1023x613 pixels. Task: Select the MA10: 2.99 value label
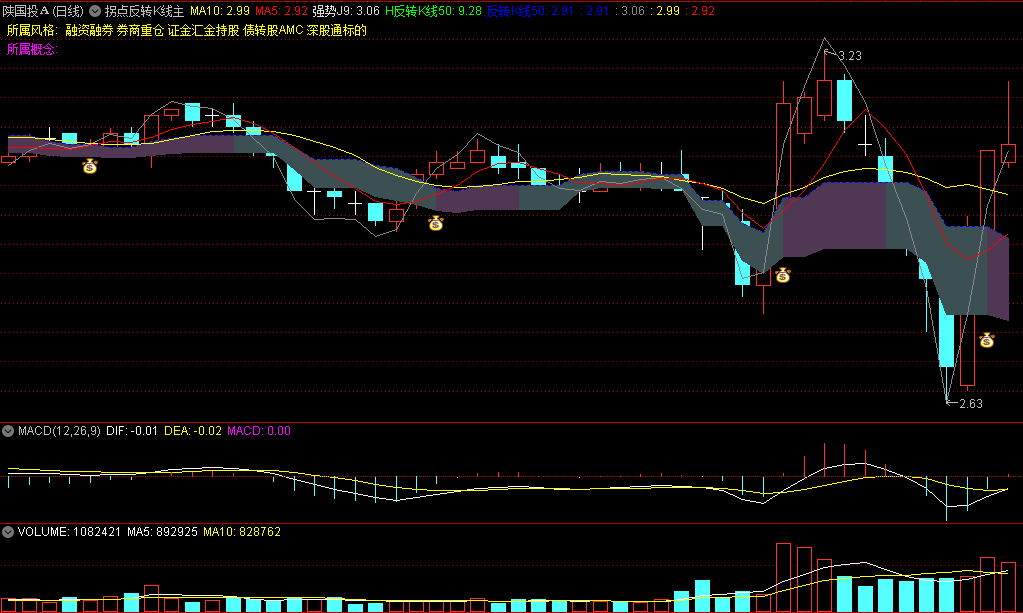(220, 11)
